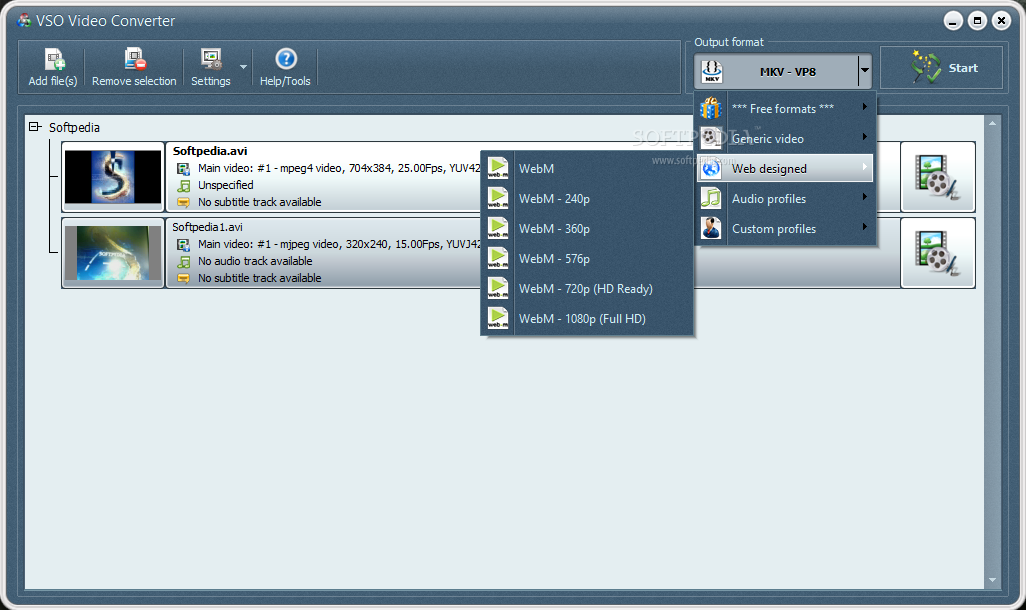Image resolution: width=1026 pixels, height=610 pixels.
Task: Open the output format dropdown arrow
Action: click(x=864, y=71)
